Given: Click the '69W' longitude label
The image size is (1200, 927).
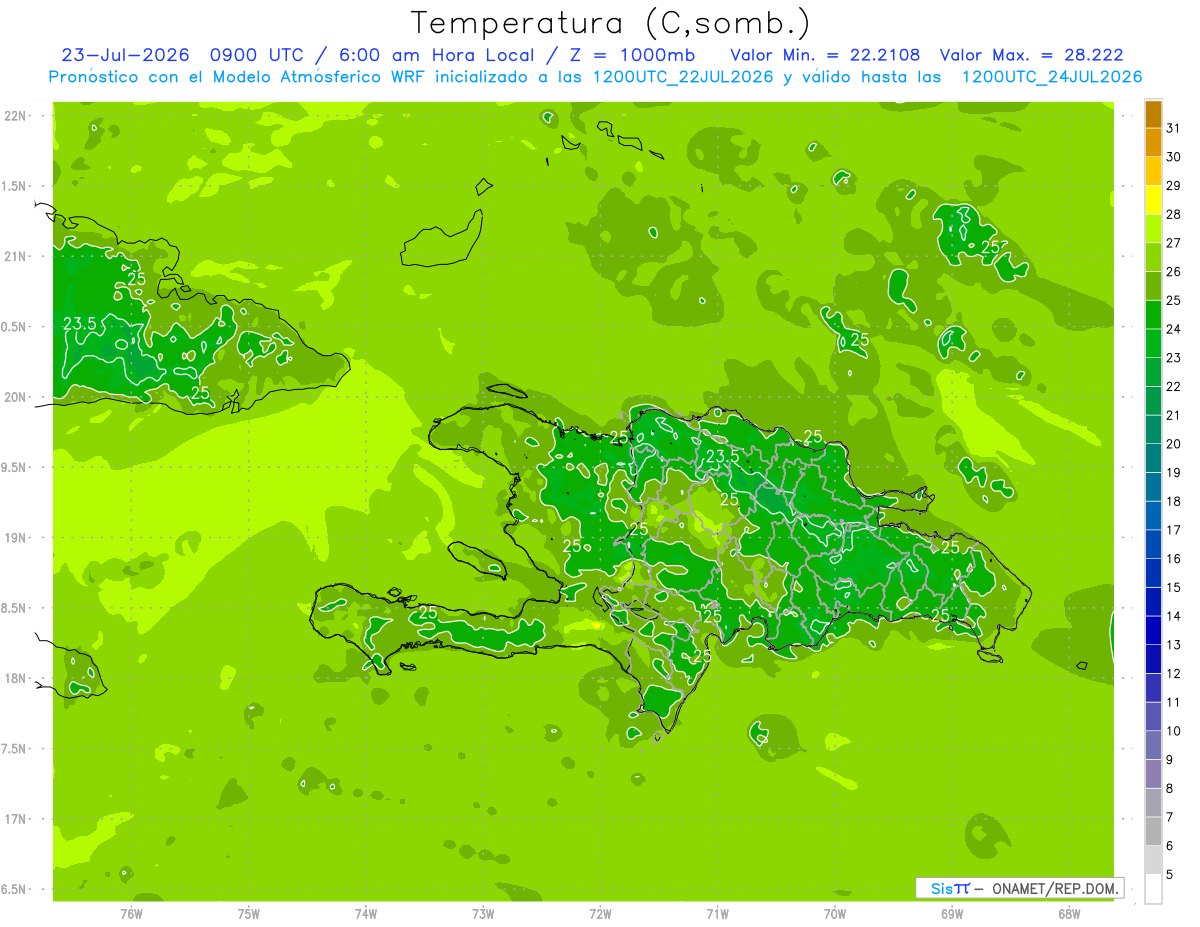Looking at the screenshot, I should tap(951, 913).
